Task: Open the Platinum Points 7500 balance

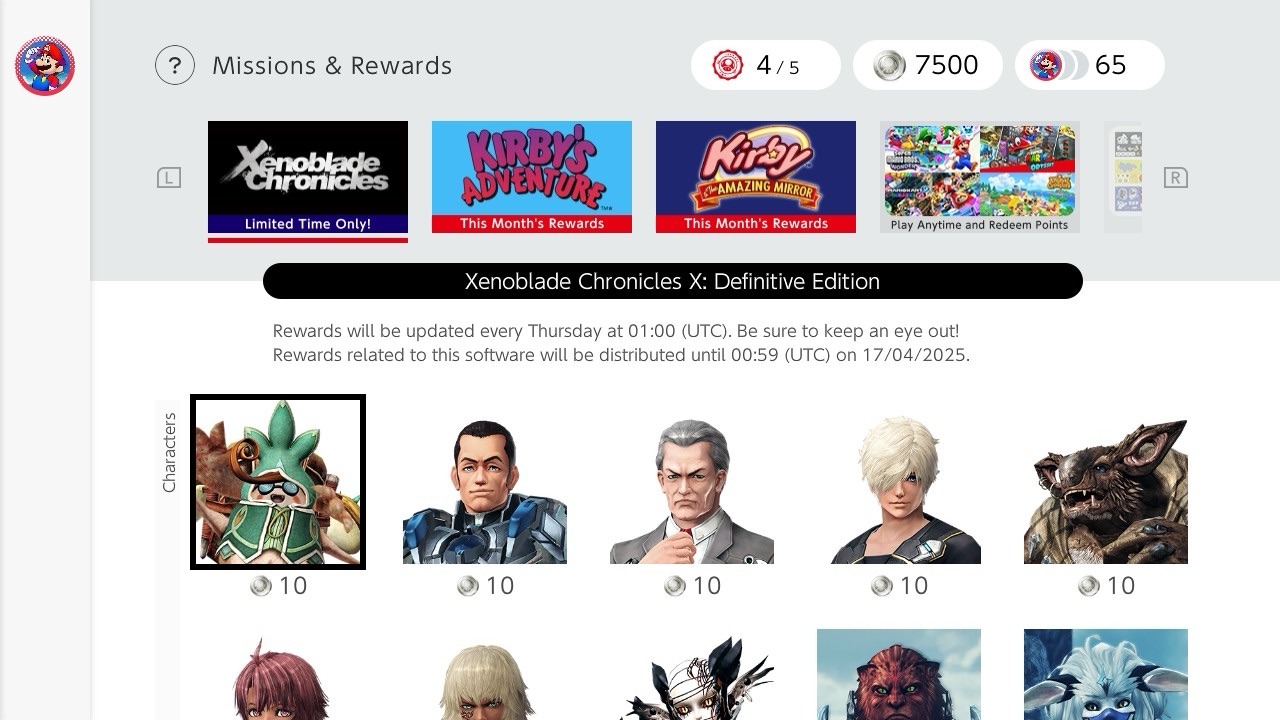Action: click(x=928, y=65)
